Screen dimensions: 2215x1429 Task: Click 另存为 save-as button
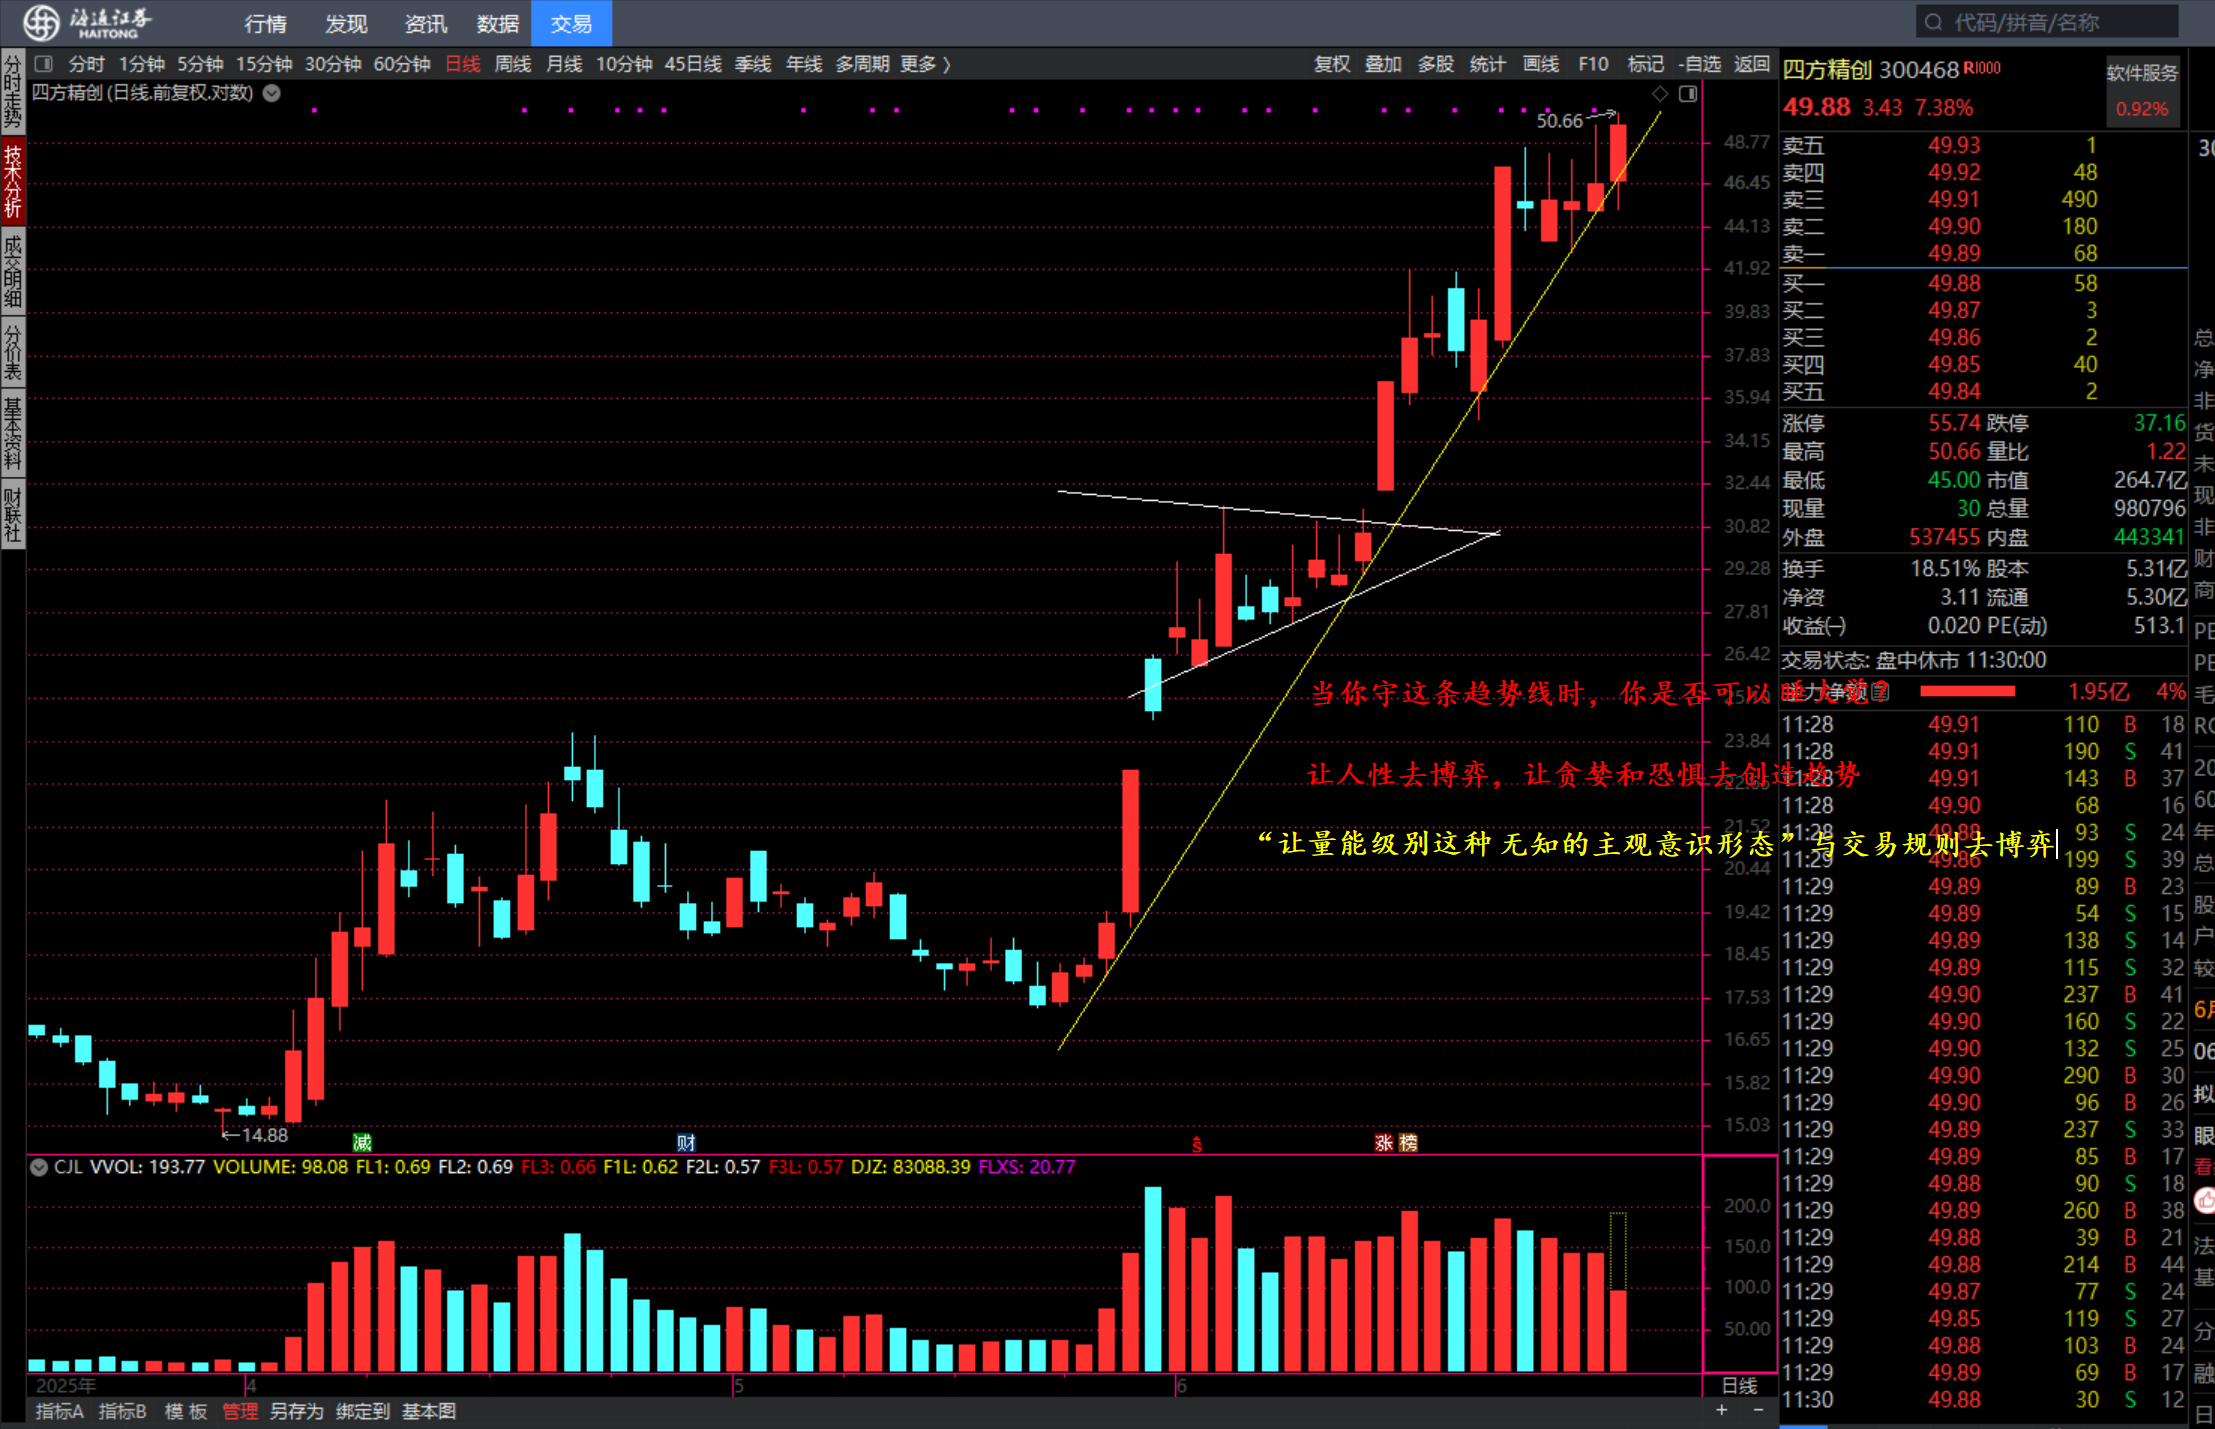click(297, 1411)
